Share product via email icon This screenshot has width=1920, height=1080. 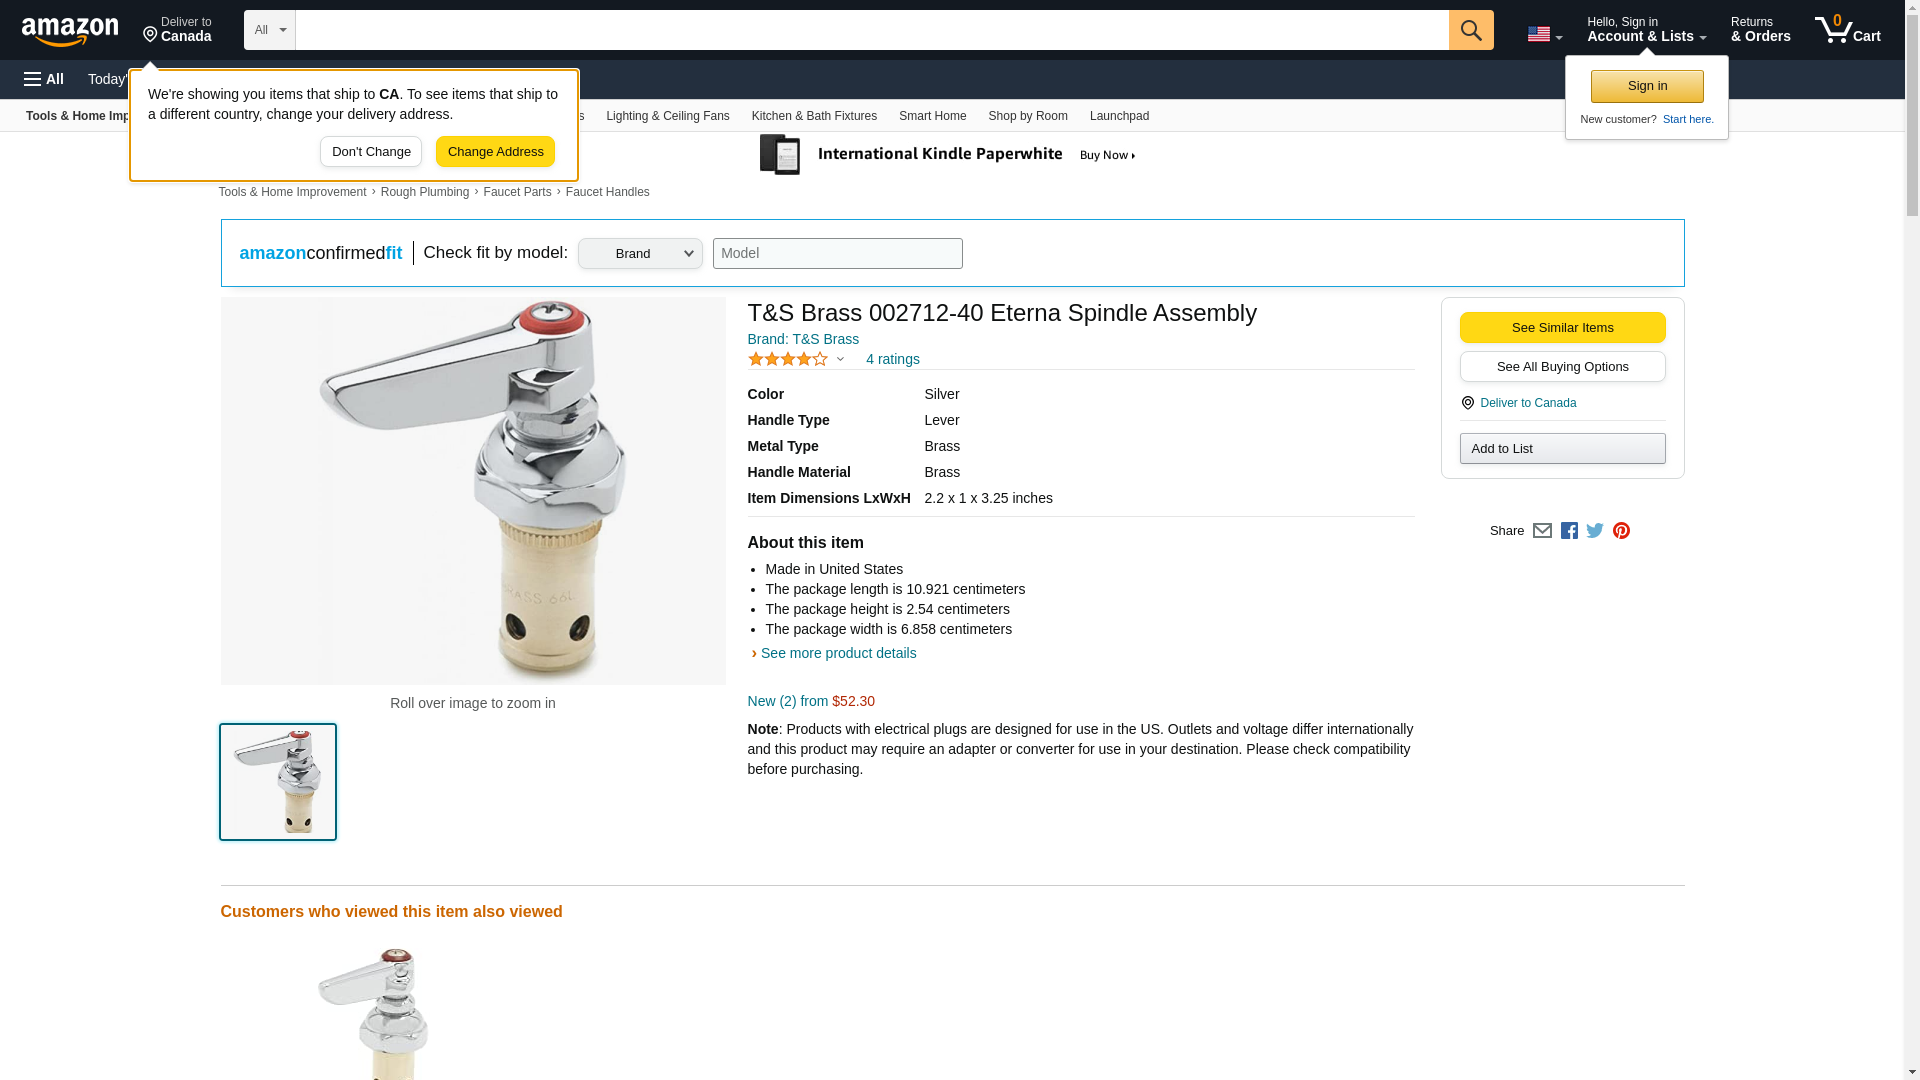pos(1542,531)
